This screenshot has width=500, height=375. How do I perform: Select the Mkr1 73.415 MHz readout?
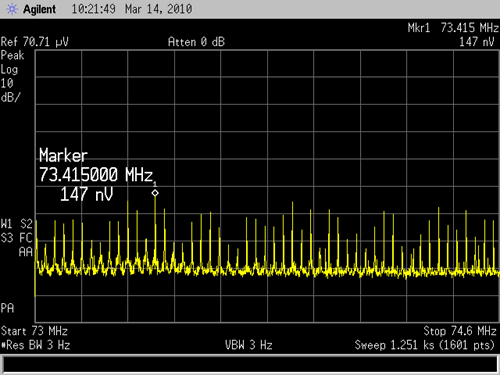point(453,28)
